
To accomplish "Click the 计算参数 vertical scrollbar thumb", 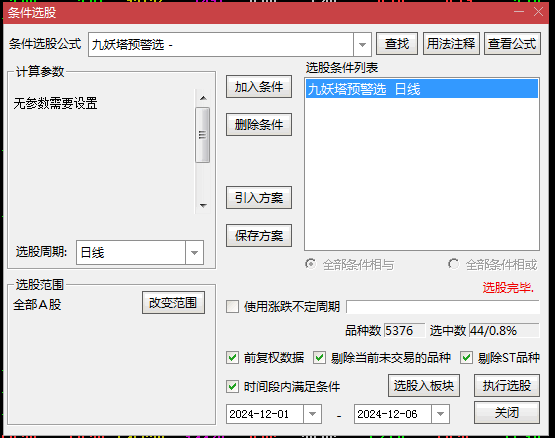I will click(202, 135).
